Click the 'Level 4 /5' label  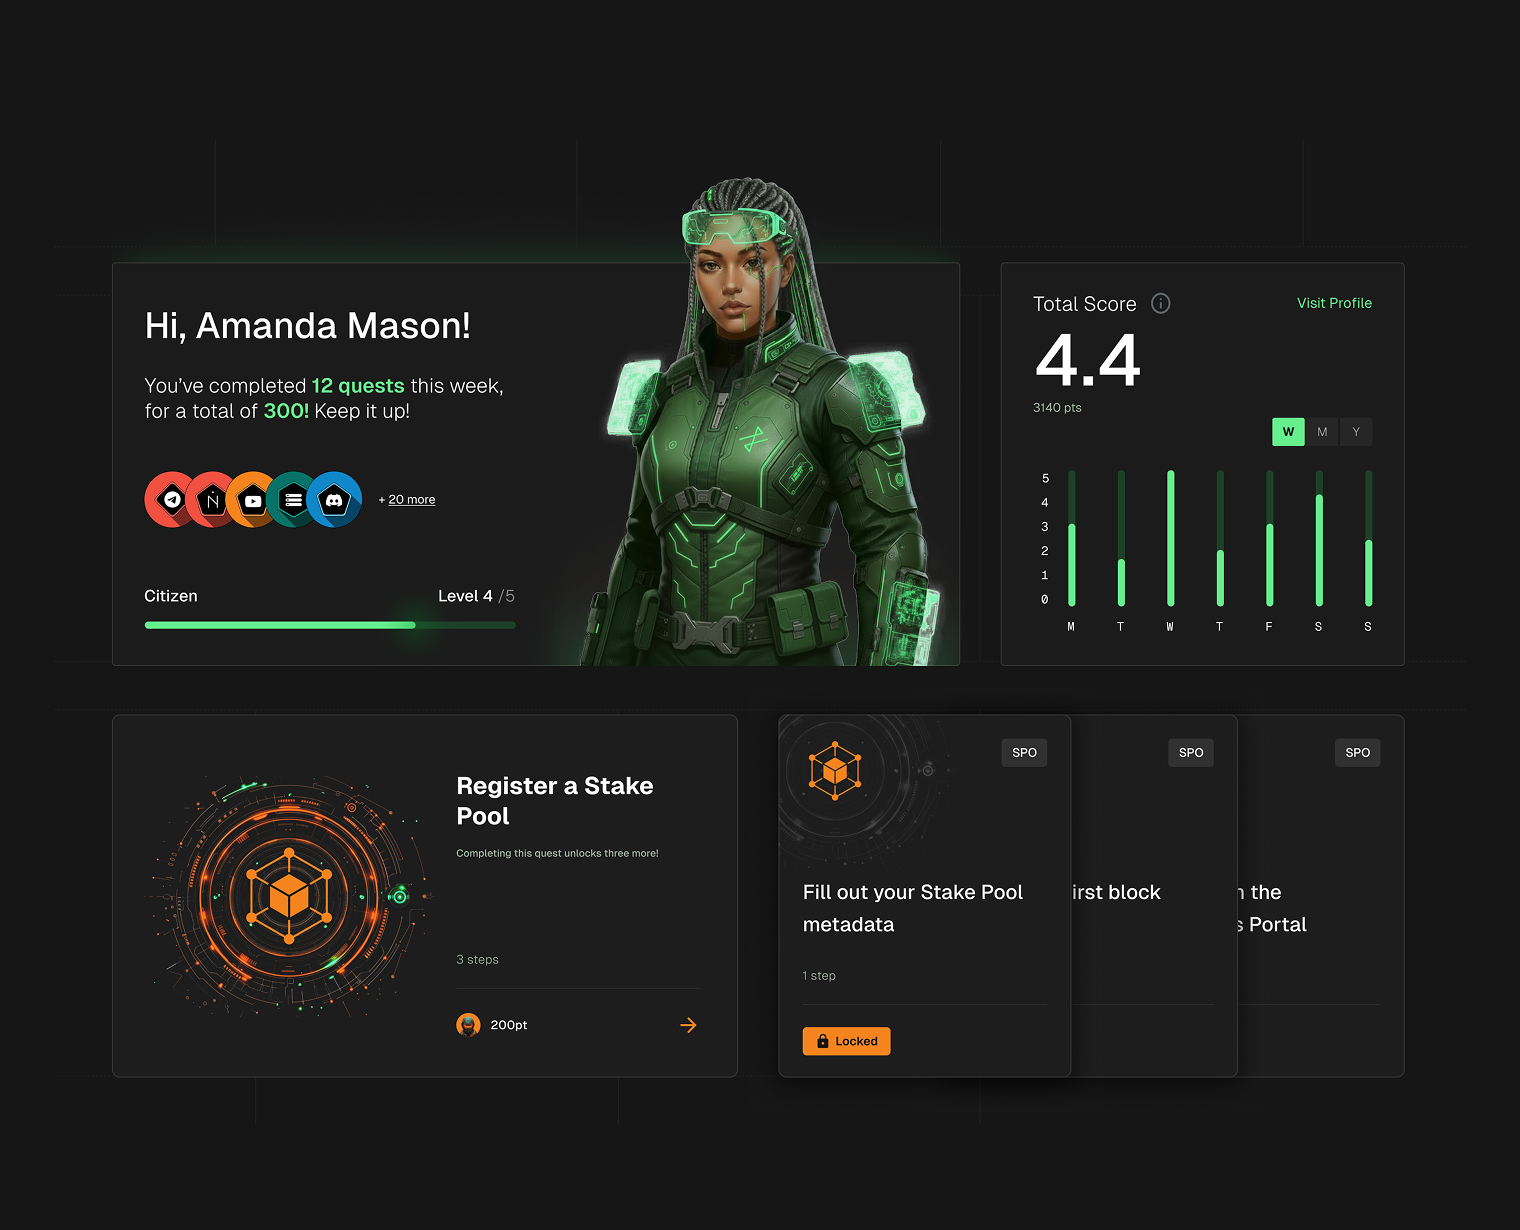coord(477,596)
